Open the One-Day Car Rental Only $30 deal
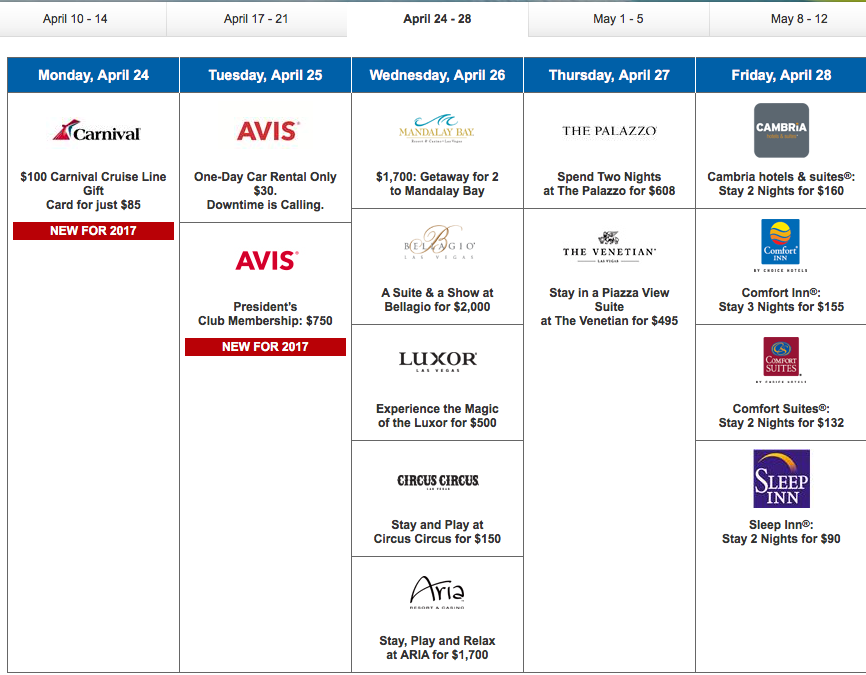Image resolution: width=866 pixels, height=675 pixels. (265, 191)
